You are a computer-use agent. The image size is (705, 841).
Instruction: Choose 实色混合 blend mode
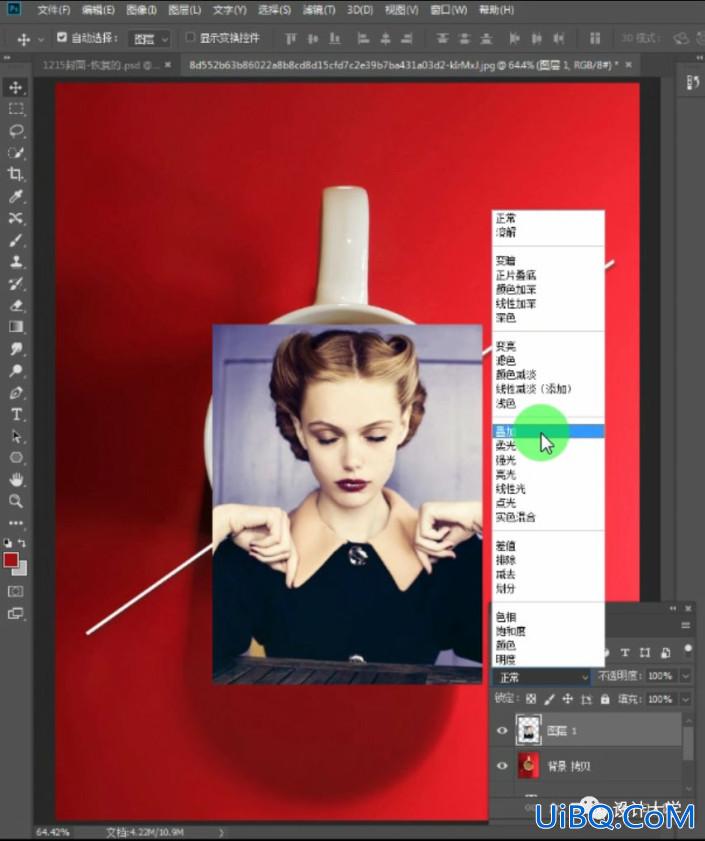coord(548,517)
